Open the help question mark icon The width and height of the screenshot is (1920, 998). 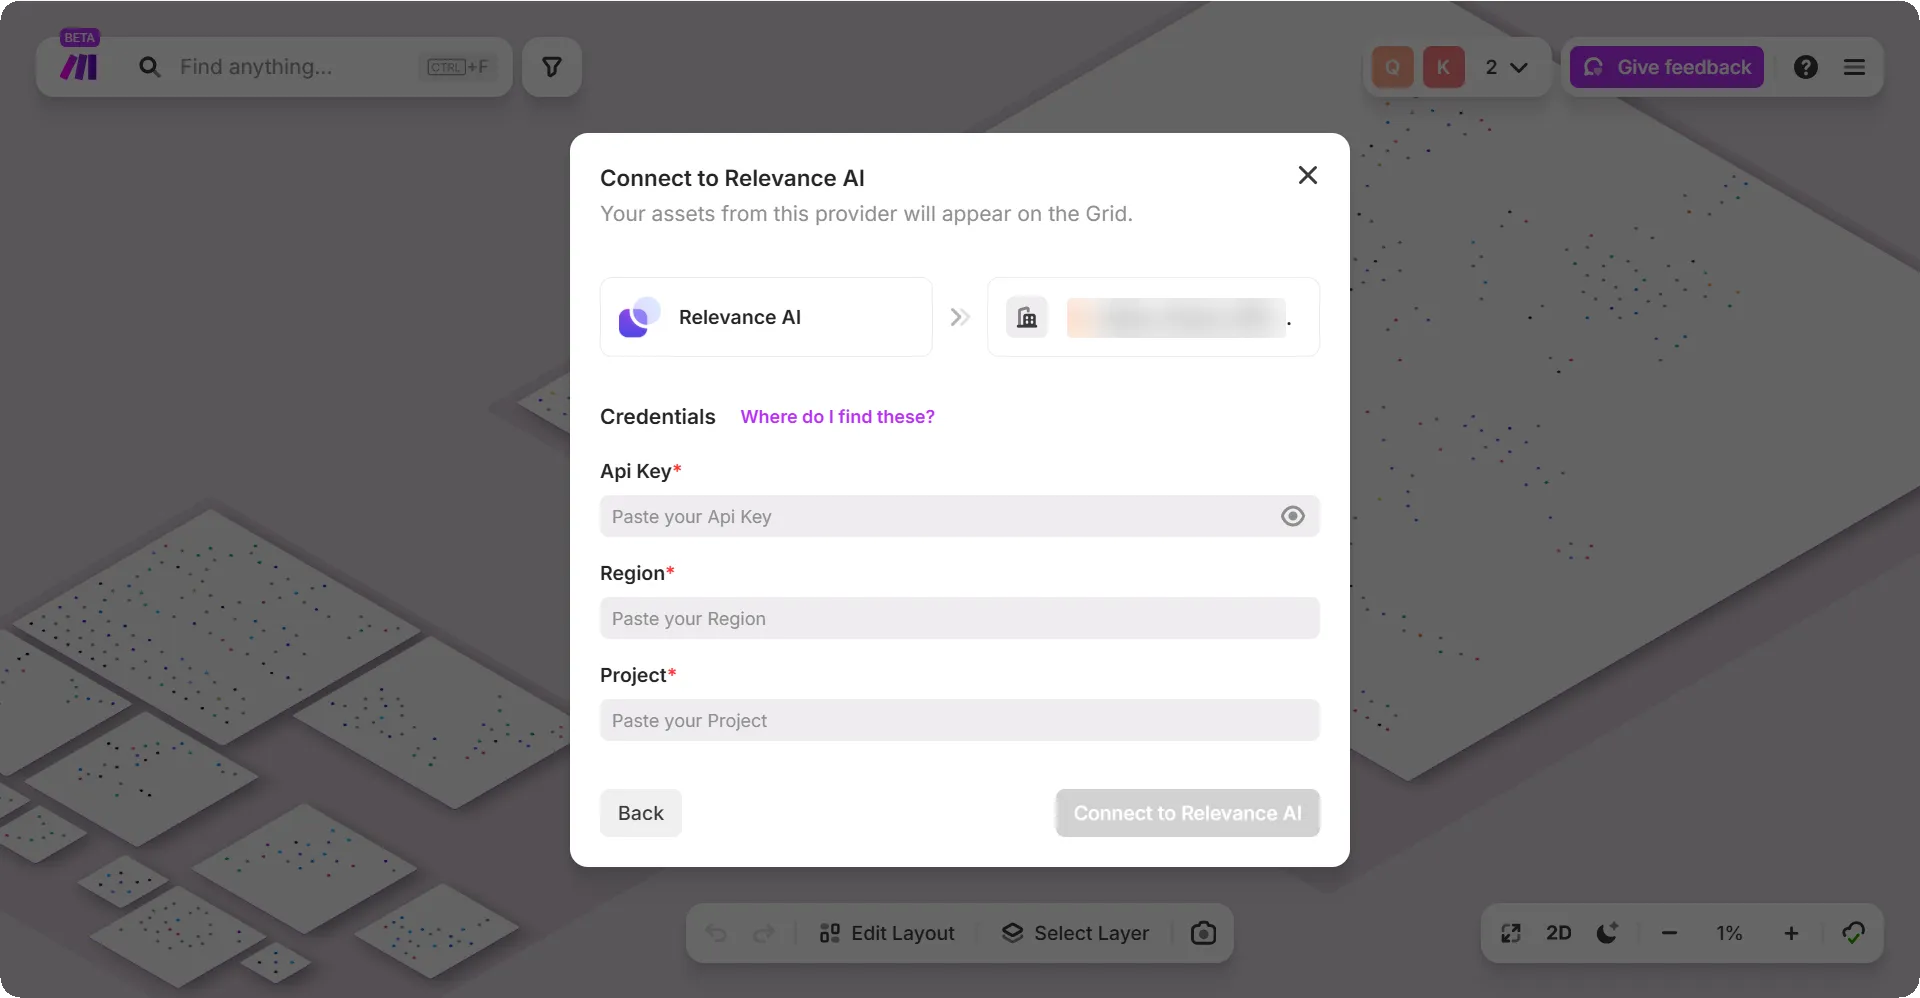tap(1806, 67)
